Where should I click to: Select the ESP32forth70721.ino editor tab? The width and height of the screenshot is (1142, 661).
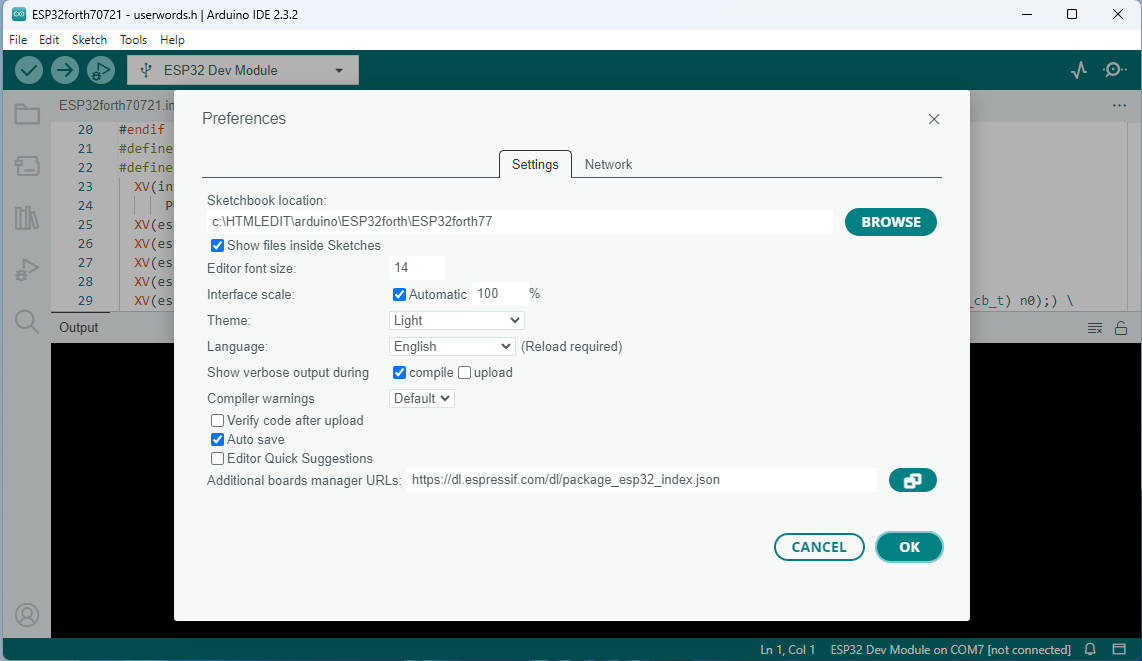116,106
